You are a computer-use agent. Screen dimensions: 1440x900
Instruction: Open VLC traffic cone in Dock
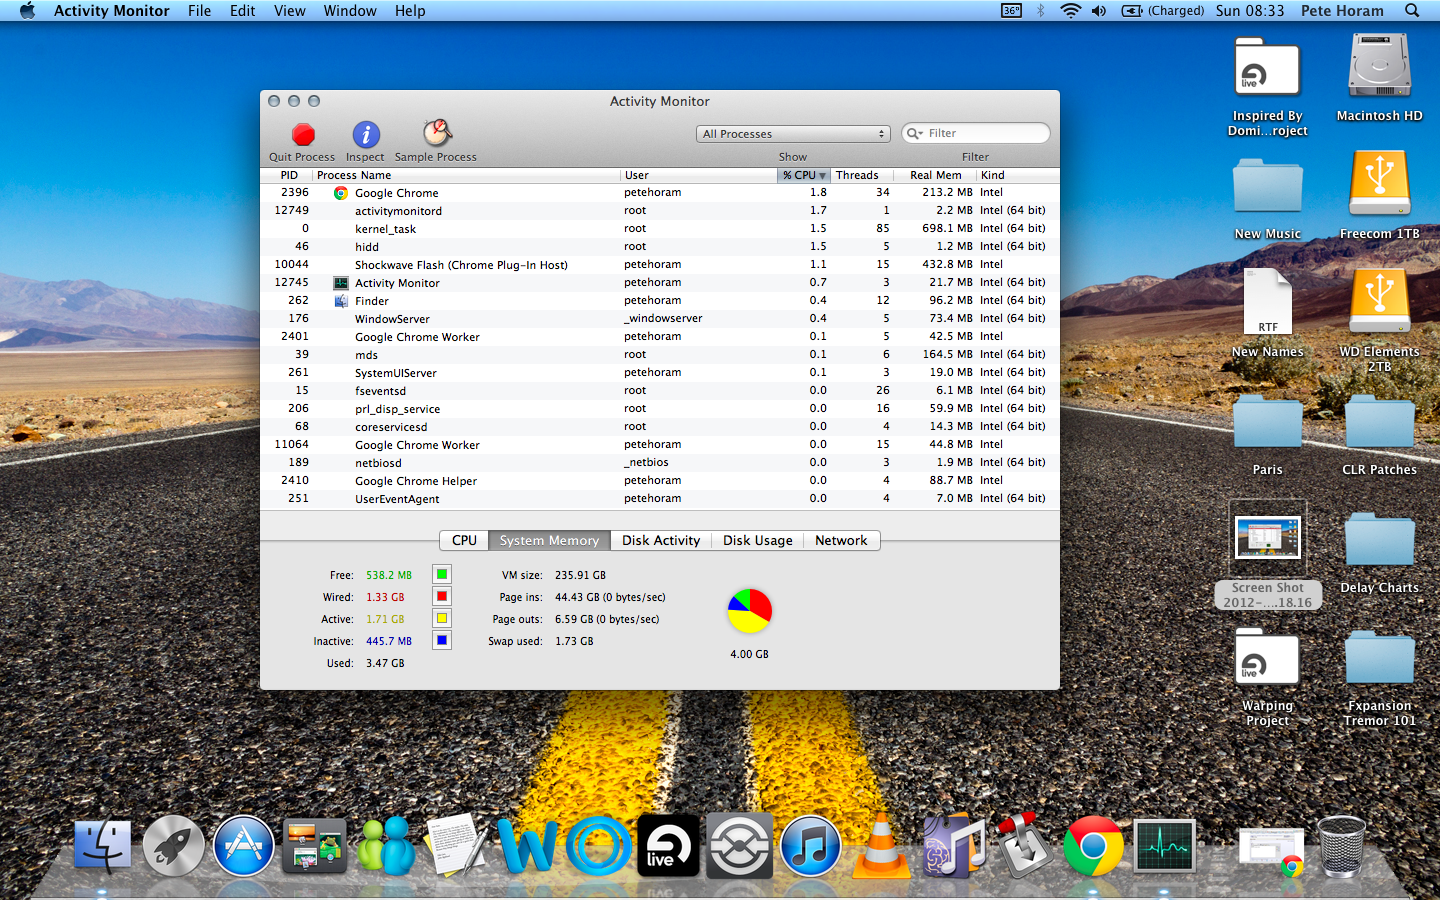(881, 846)
